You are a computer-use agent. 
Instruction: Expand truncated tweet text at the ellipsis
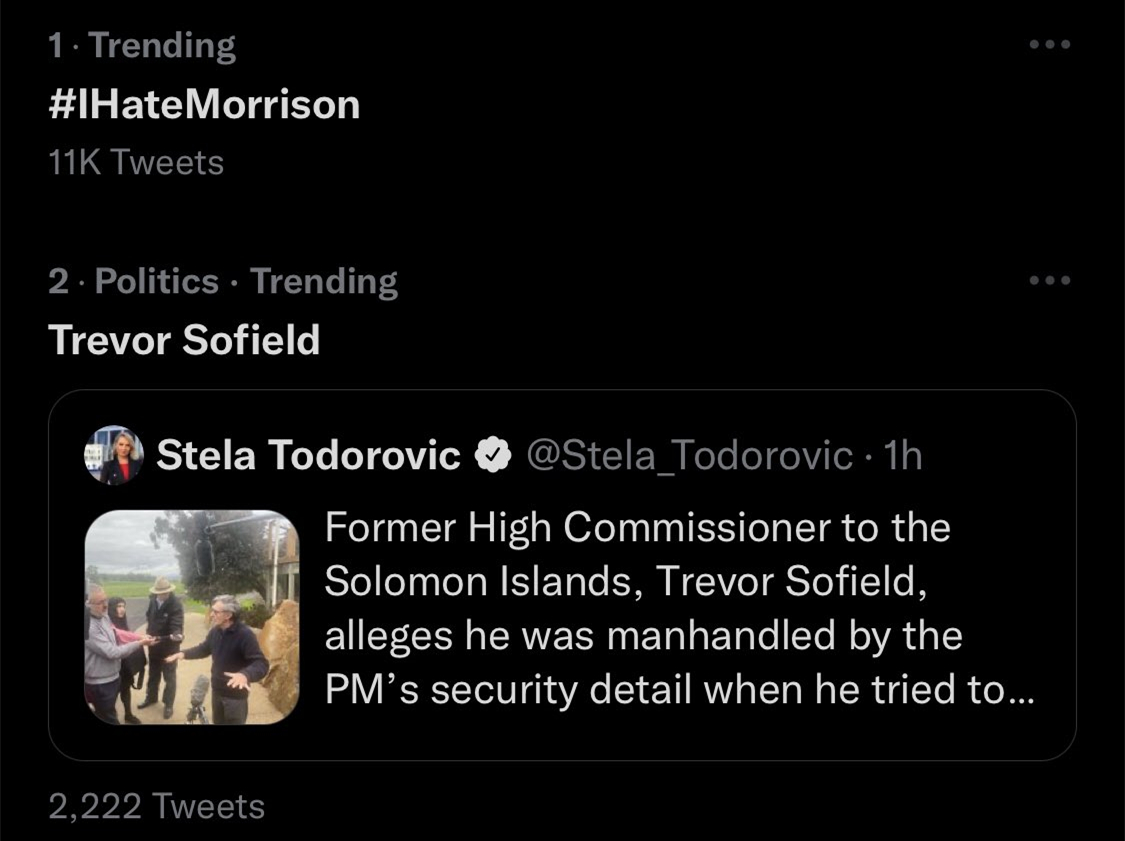click(x=1018, y=691)
